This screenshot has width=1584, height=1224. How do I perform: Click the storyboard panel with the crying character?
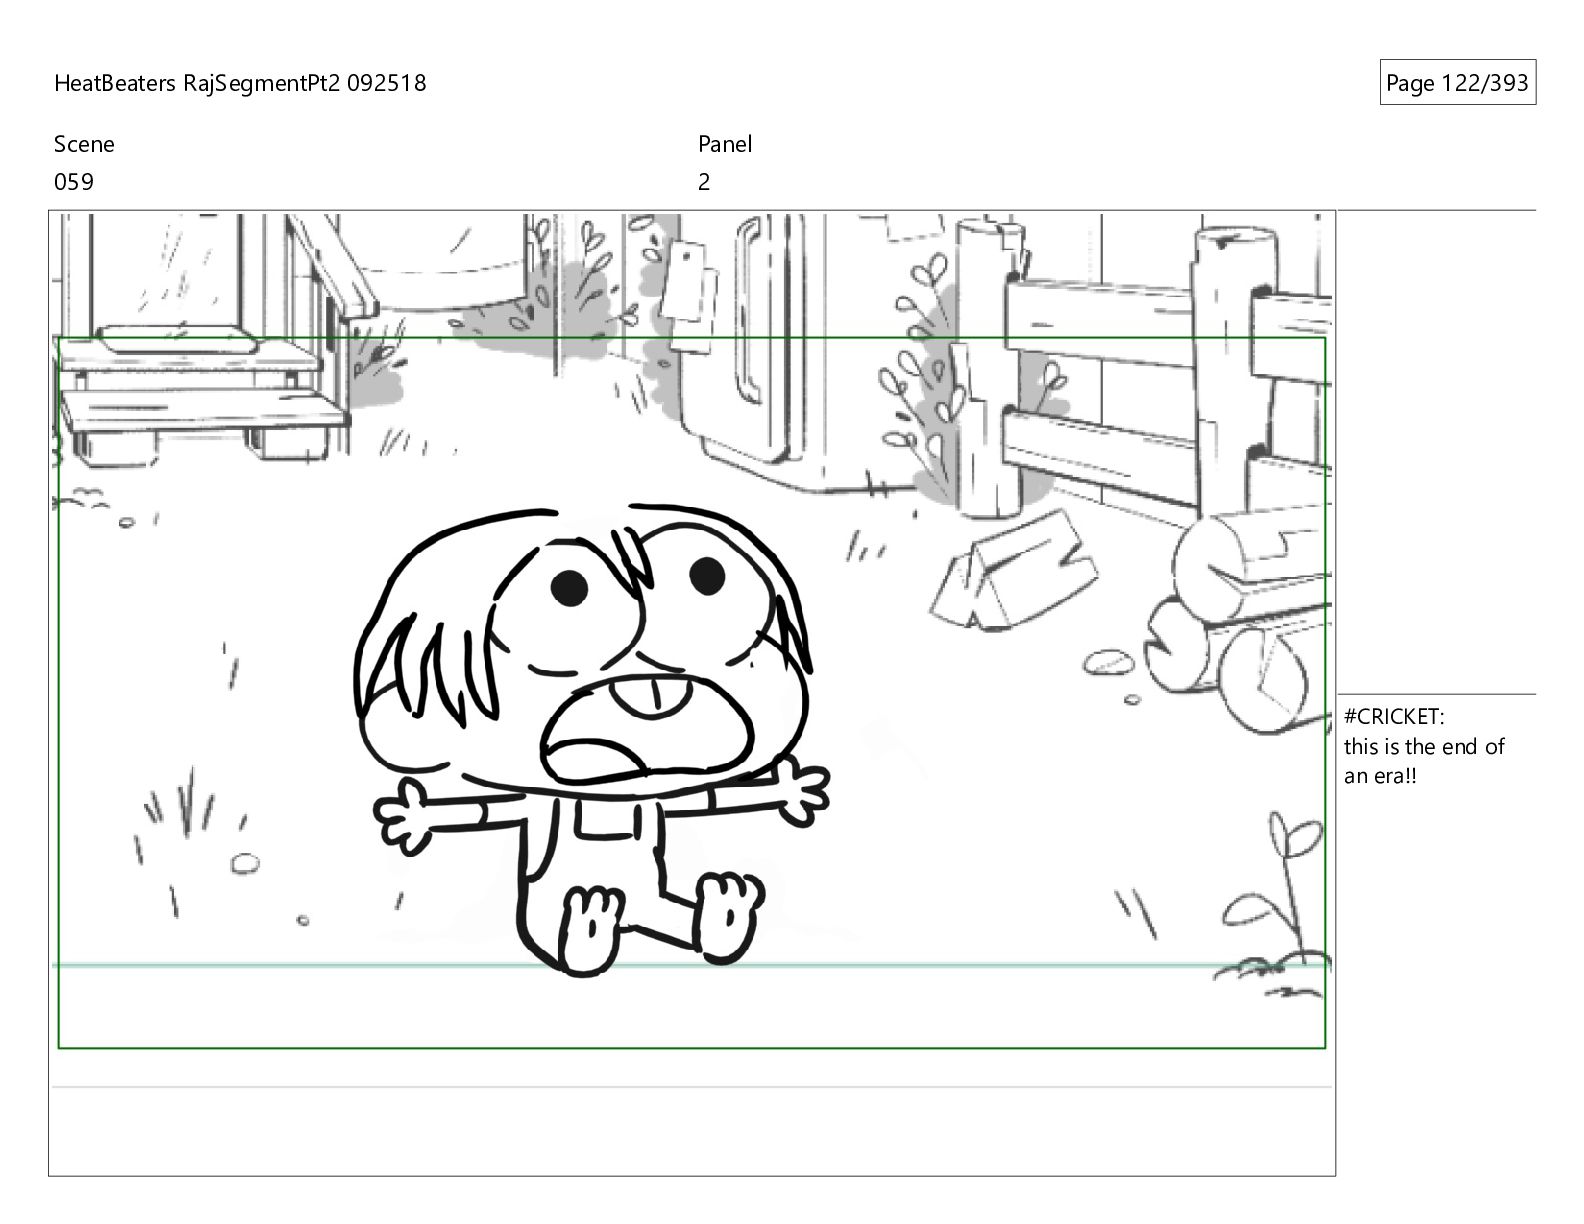(x=692, y=692)
